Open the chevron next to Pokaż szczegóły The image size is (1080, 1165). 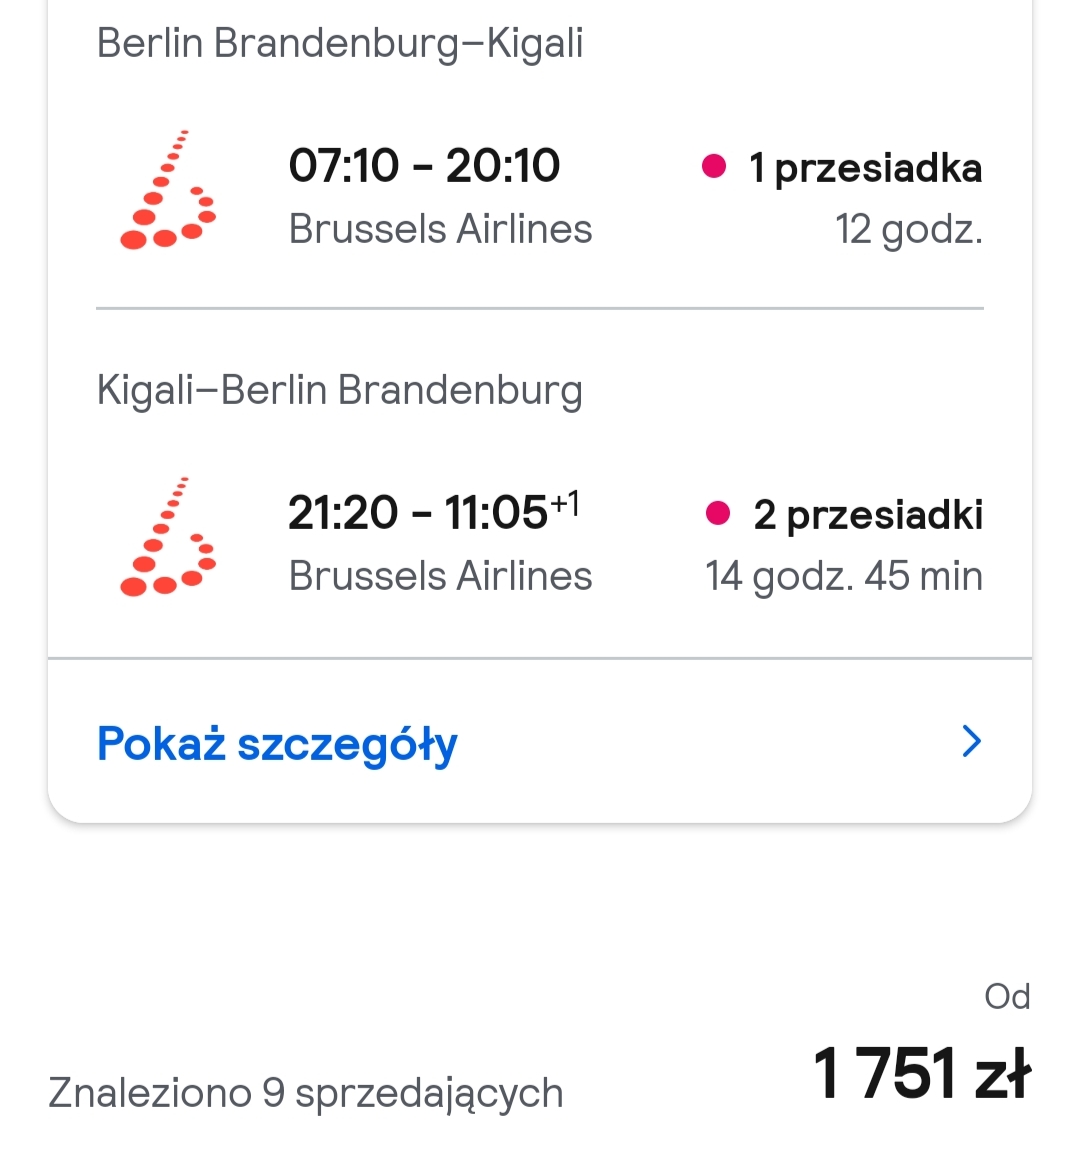[972, 741]
